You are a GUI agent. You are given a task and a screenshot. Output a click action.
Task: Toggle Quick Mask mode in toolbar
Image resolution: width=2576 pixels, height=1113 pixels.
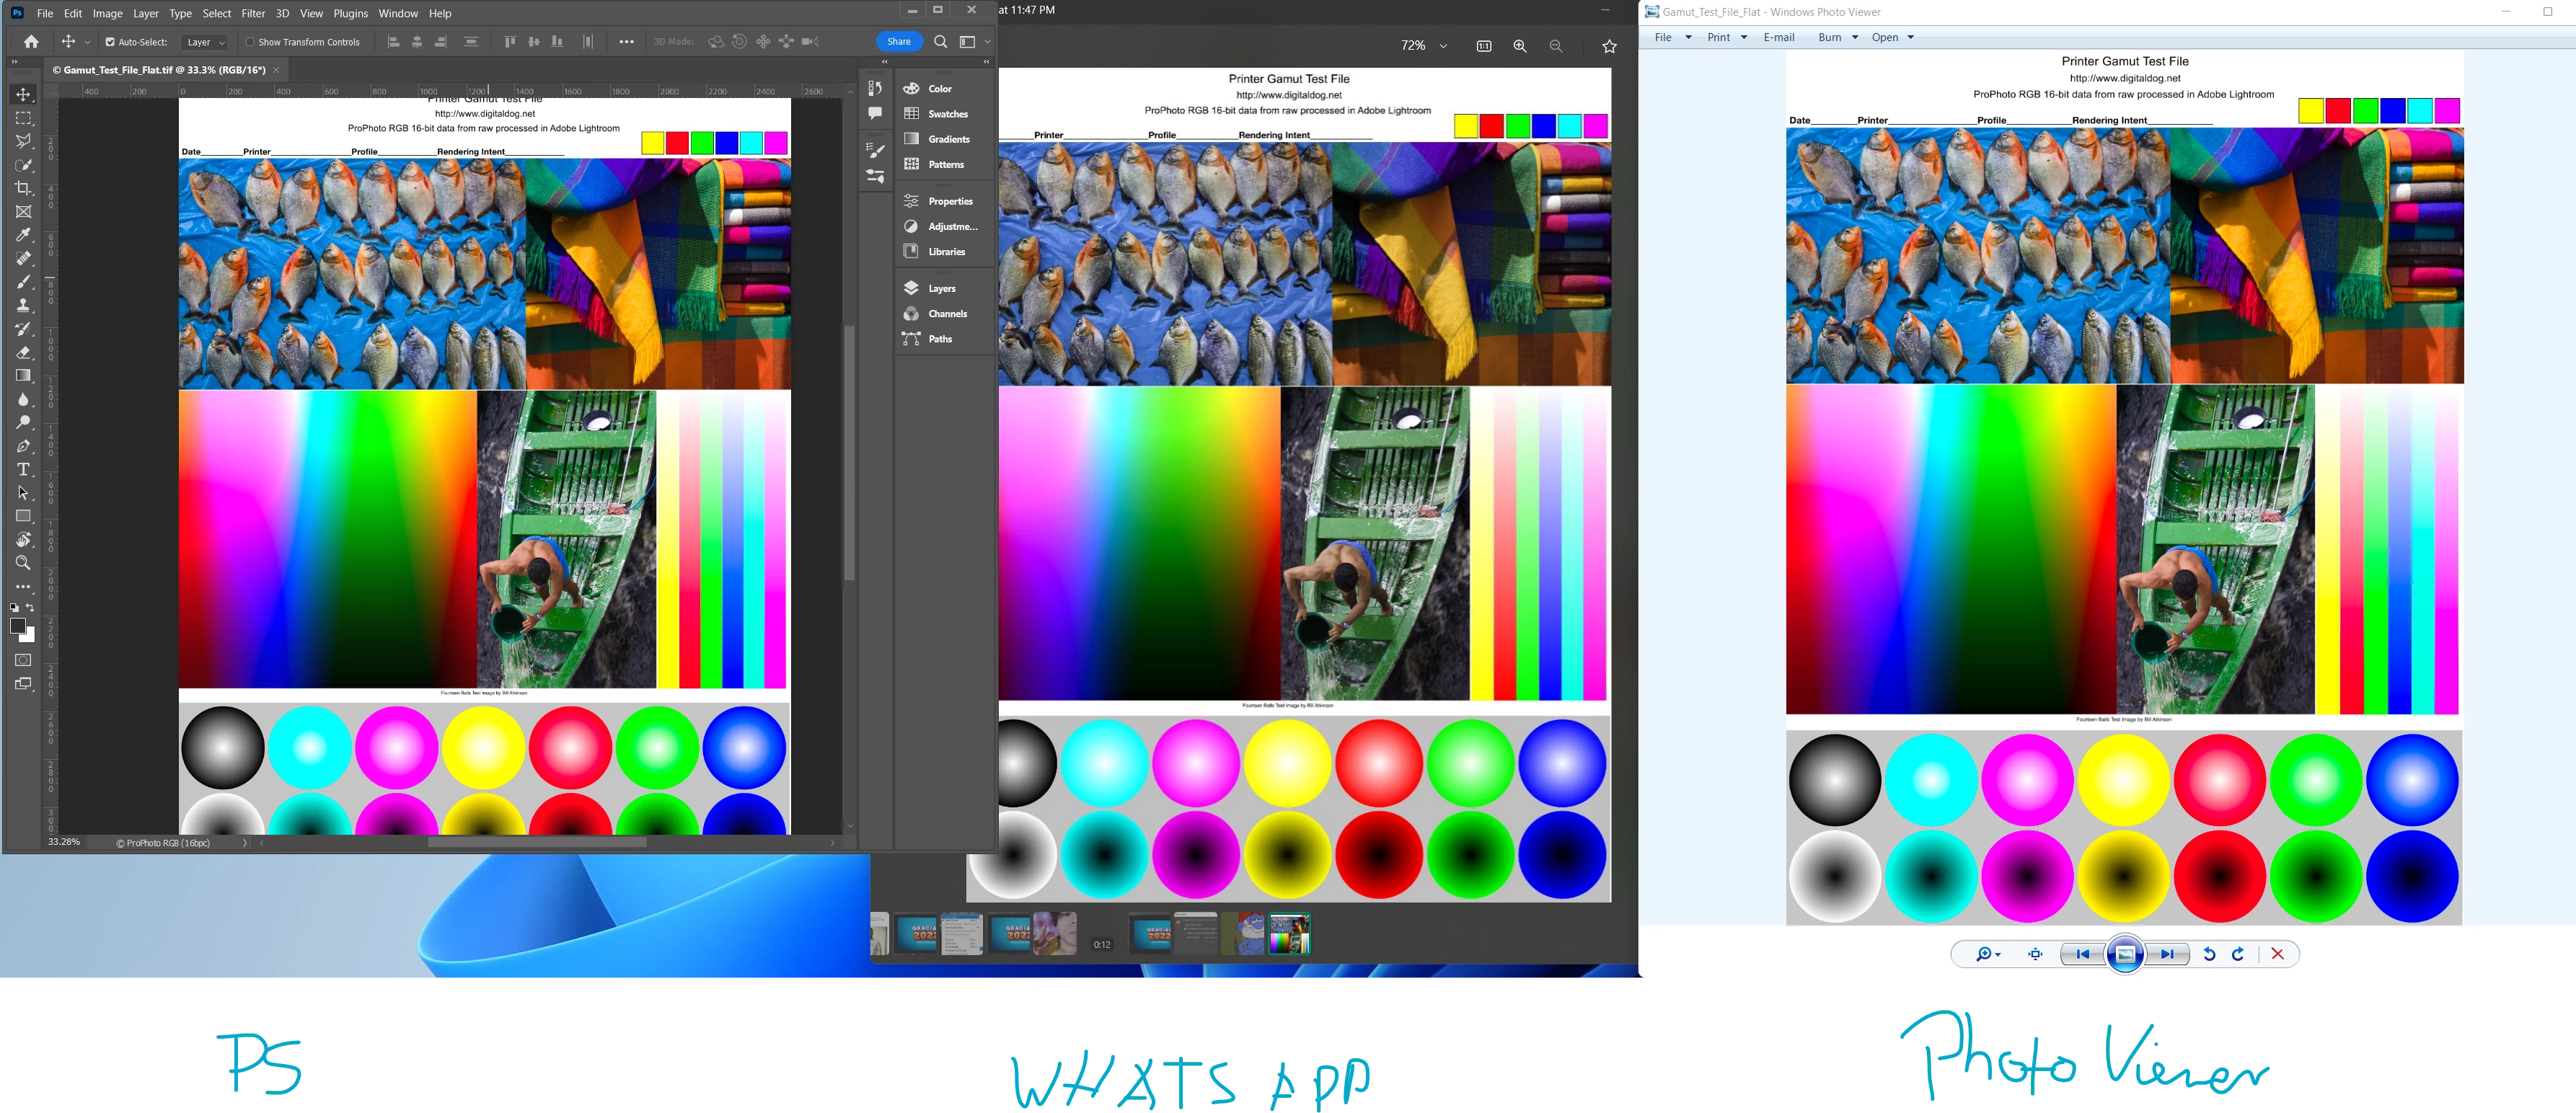pyautogui.click(x=23, y=660)
